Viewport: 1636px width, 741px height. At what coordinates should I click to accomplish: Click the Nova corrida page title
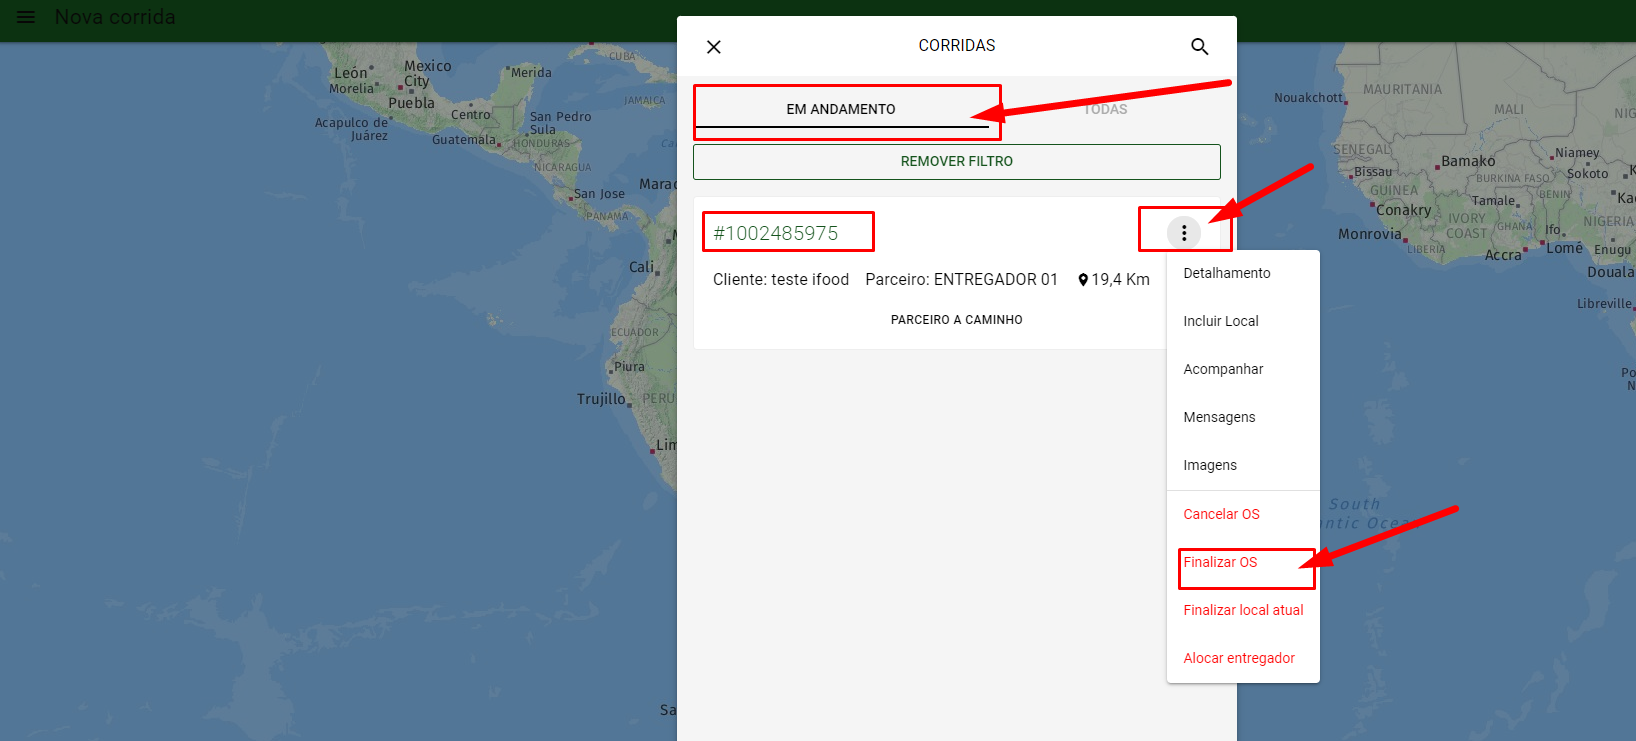115,17
